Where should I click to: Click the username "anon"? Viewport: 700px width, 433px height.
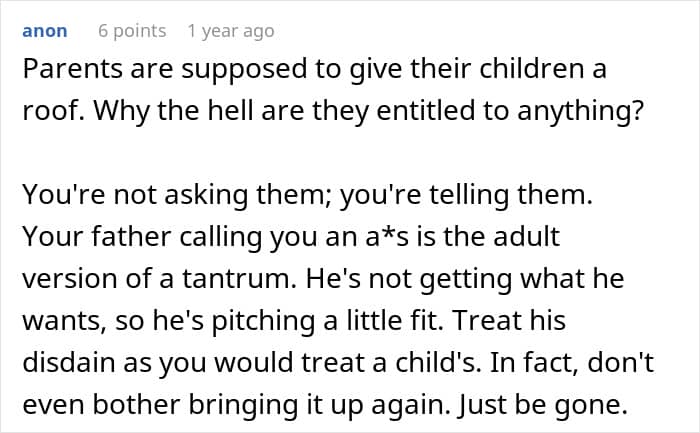tap(44, 31)
